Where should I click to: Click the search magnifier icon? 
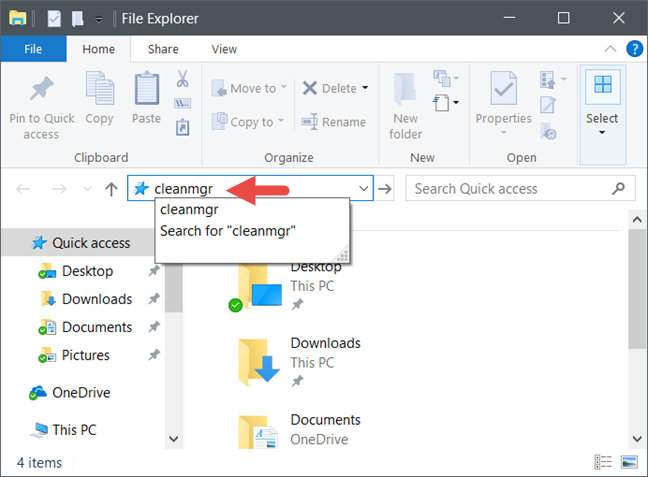click(x=619, y=188)
